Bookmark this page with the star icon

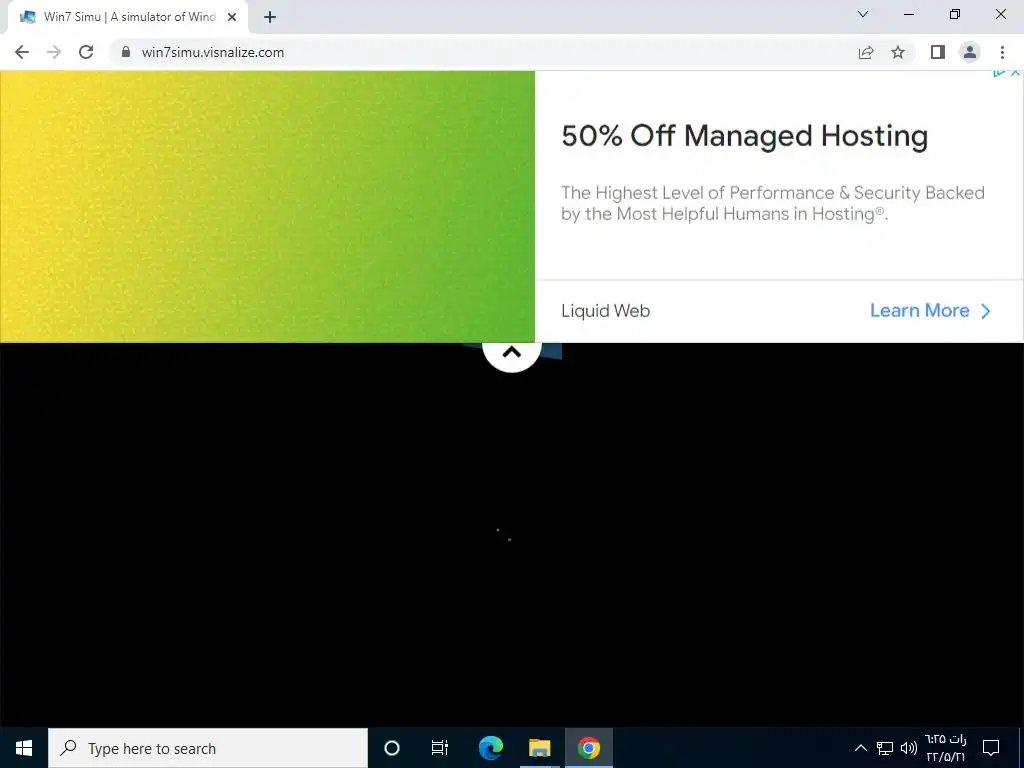[x=898, y=52]
